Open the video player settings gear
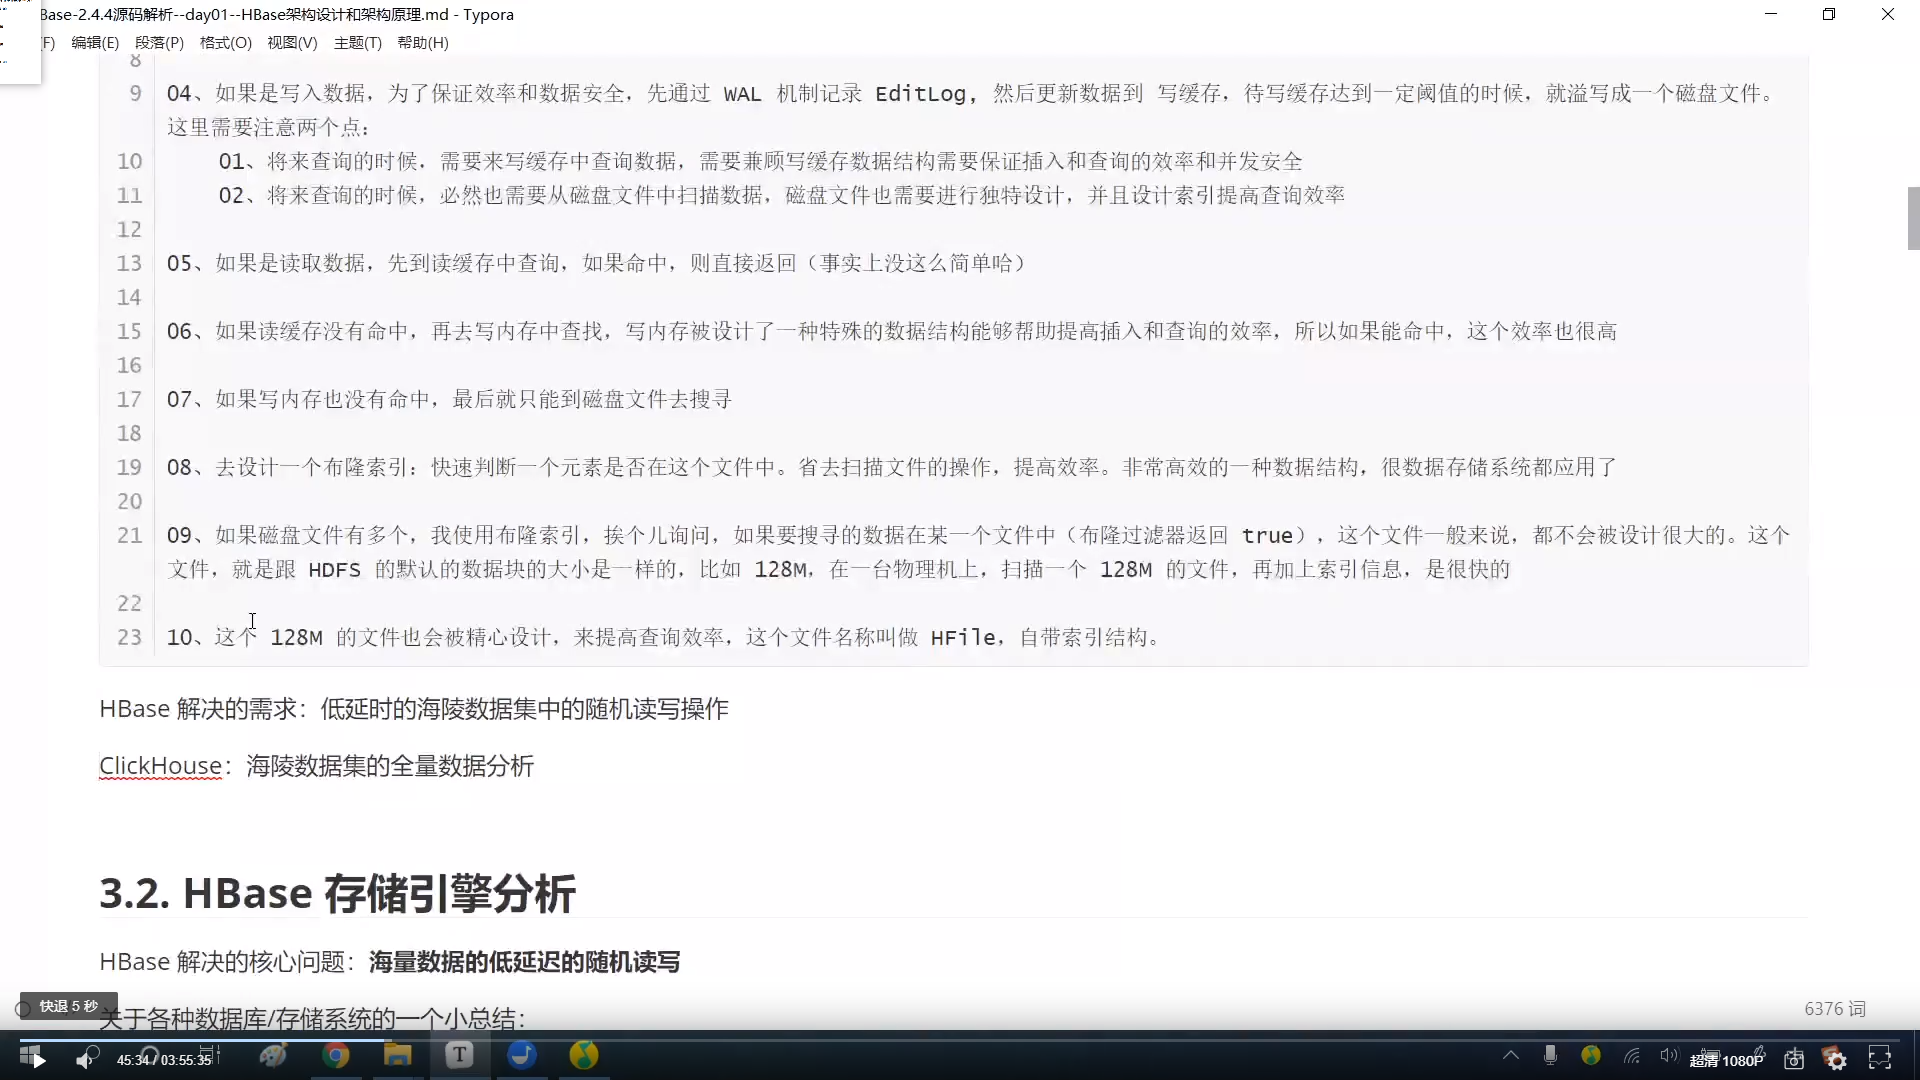This screenshot has height=1080, width=1920. (x=1836, y=1059)
